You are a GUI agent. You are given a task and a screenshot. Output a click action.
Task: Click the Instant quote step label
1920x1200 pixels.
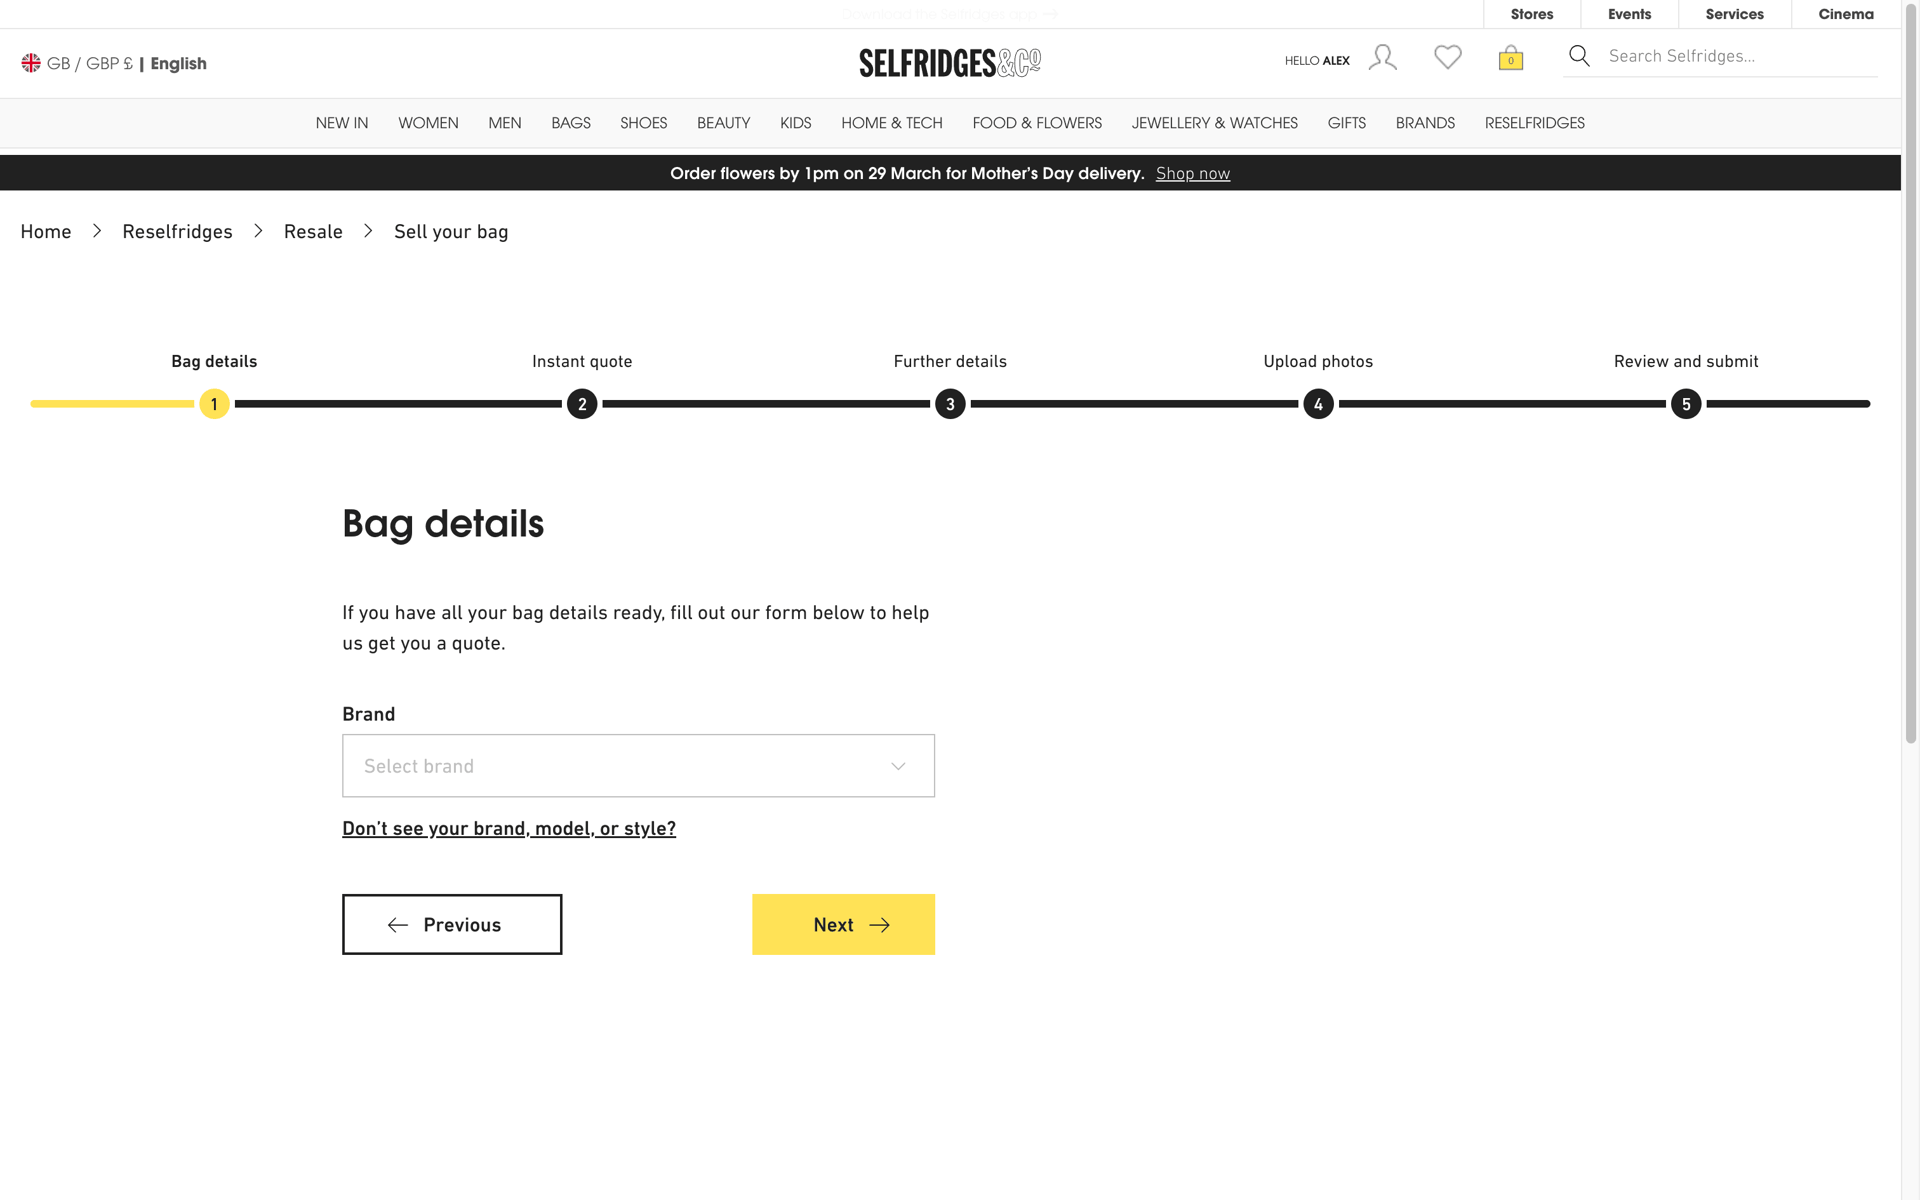coord(582,361)
